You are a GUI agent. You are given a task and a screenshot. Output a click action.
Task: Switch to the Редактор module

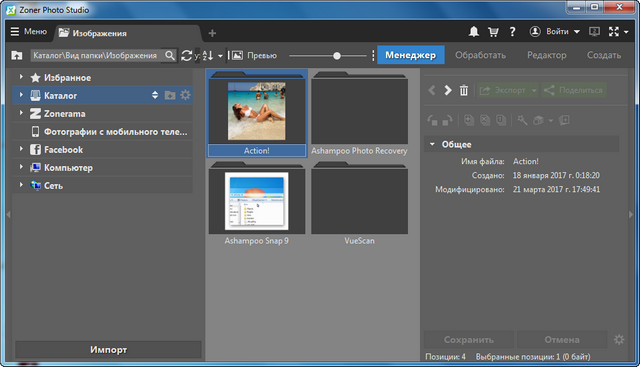[547, 55]
